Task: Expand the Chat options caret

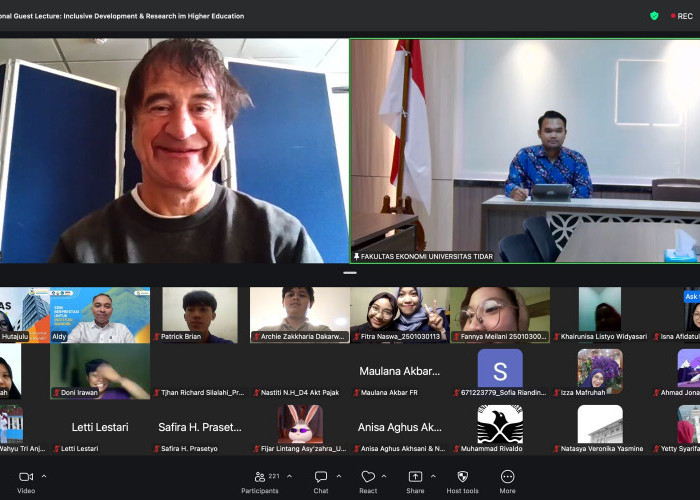Action: [338, 476]
